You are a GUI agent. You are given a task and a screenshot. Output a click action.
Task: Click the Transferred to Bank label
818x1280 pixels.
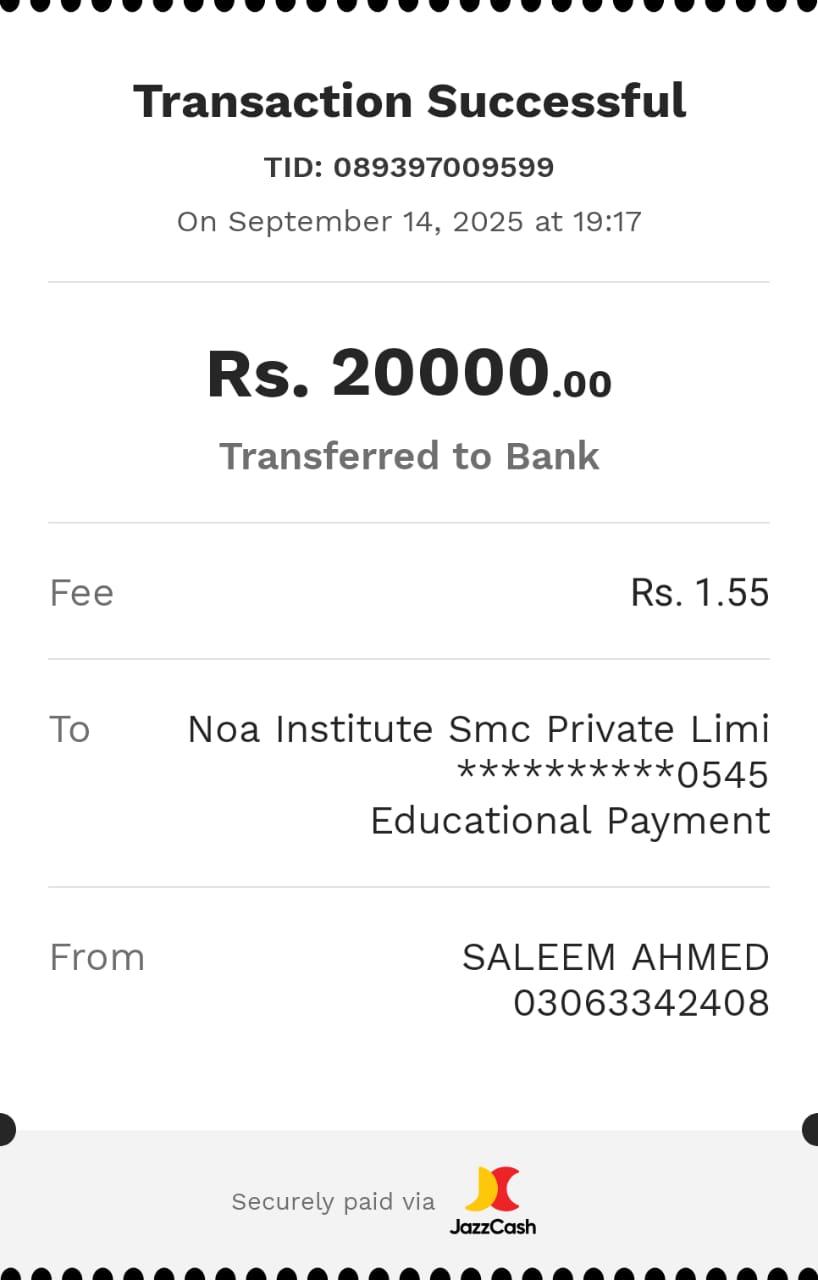pos(409,456)
